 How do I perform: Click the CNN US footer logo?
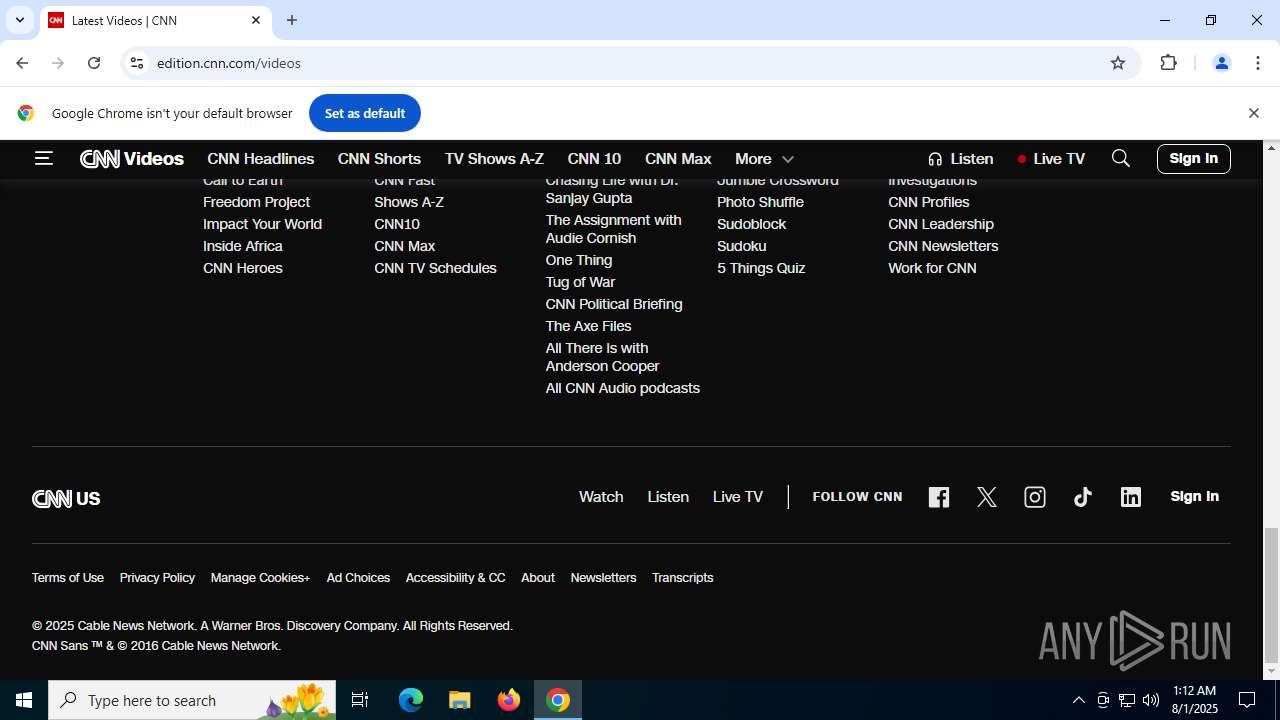click(x=66, y=499)
